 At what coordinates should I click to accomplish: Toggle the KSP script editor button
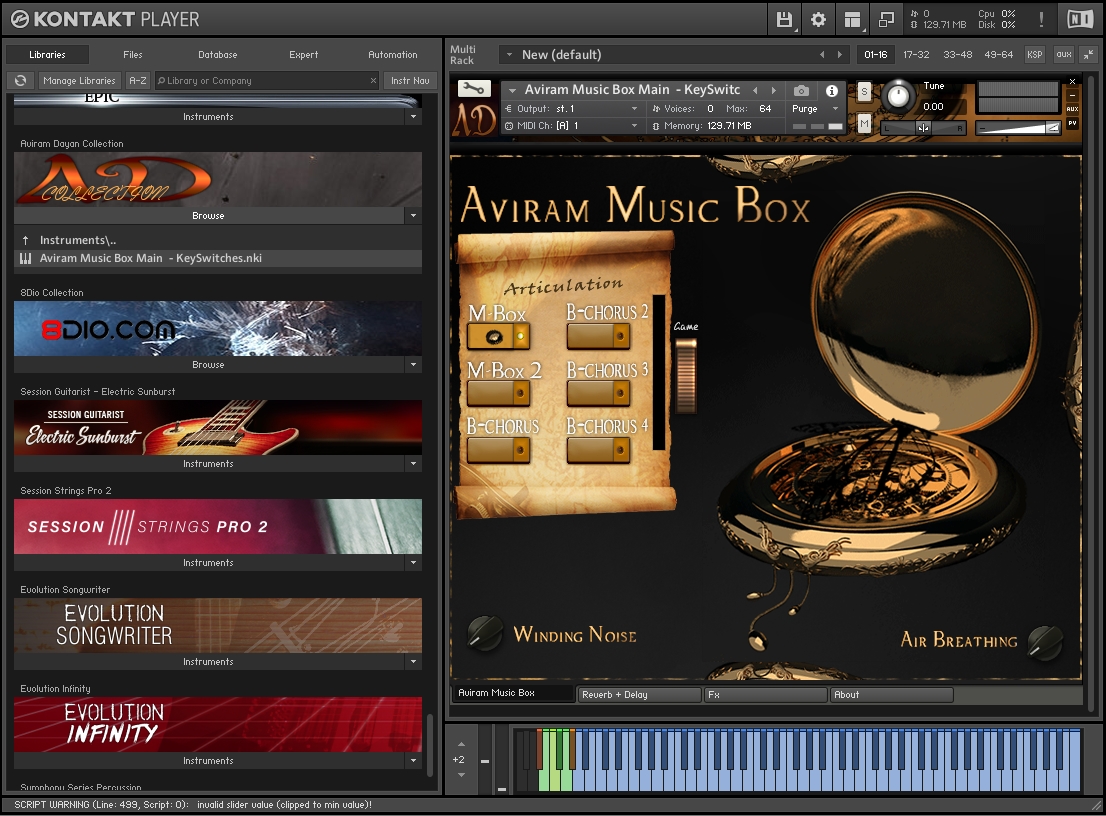(x=1034, y=54)
